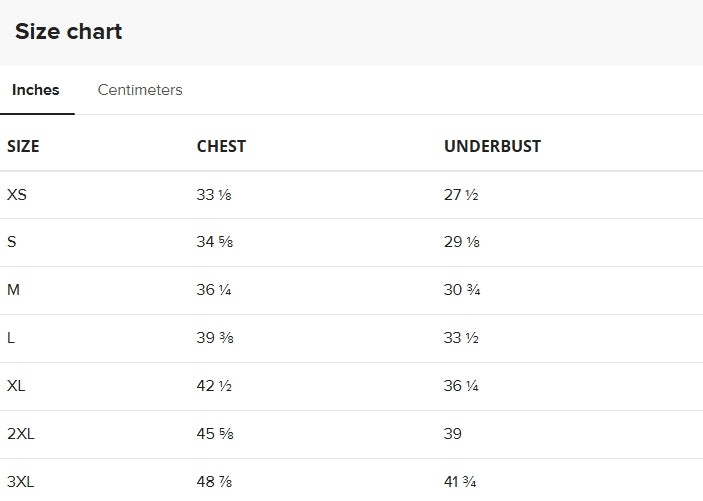The height and width of the screenshot is (501, 703).
Task: Select the XS size row label
Action: pos(17,195)
